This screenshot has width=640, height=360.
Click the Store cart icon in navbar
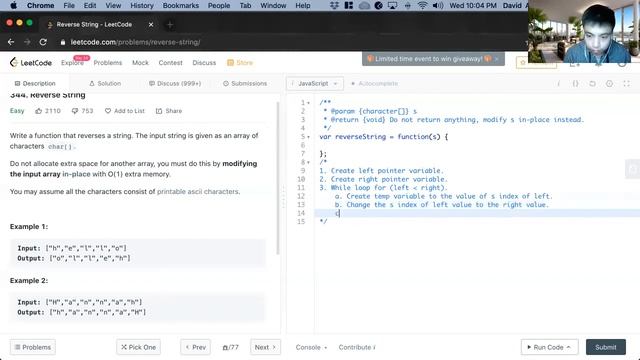coord(230,62)
